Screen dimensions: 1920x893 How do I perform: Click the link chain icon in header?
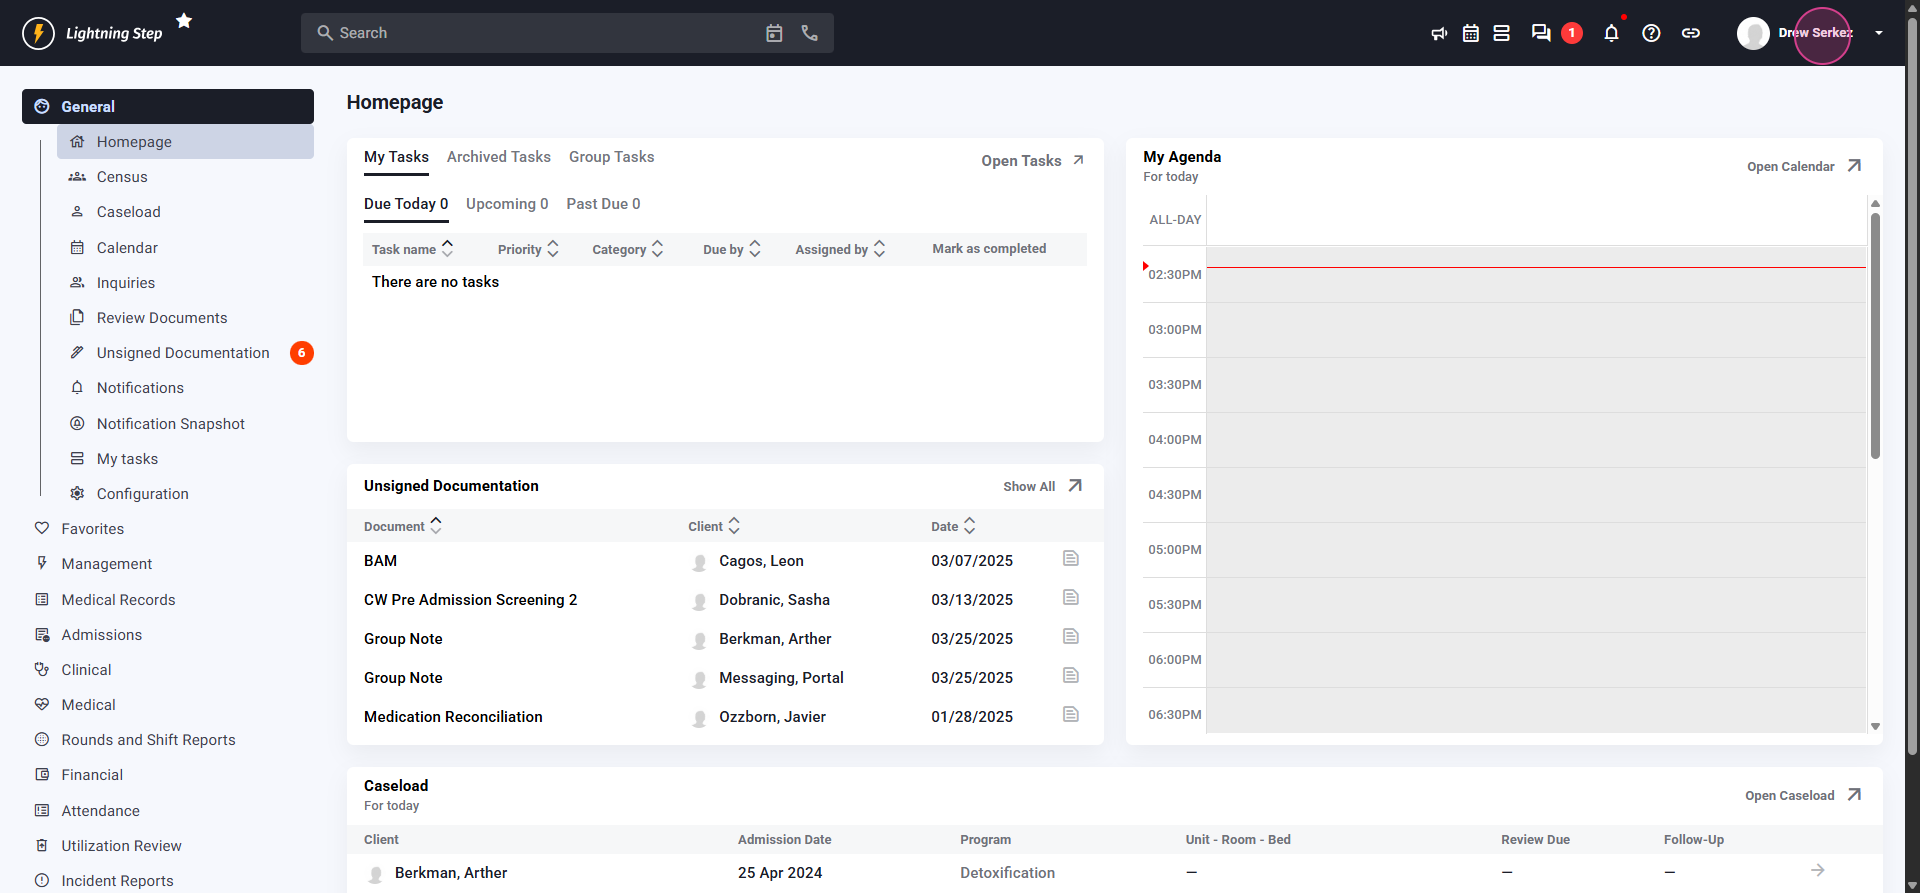click(1691, 33)
